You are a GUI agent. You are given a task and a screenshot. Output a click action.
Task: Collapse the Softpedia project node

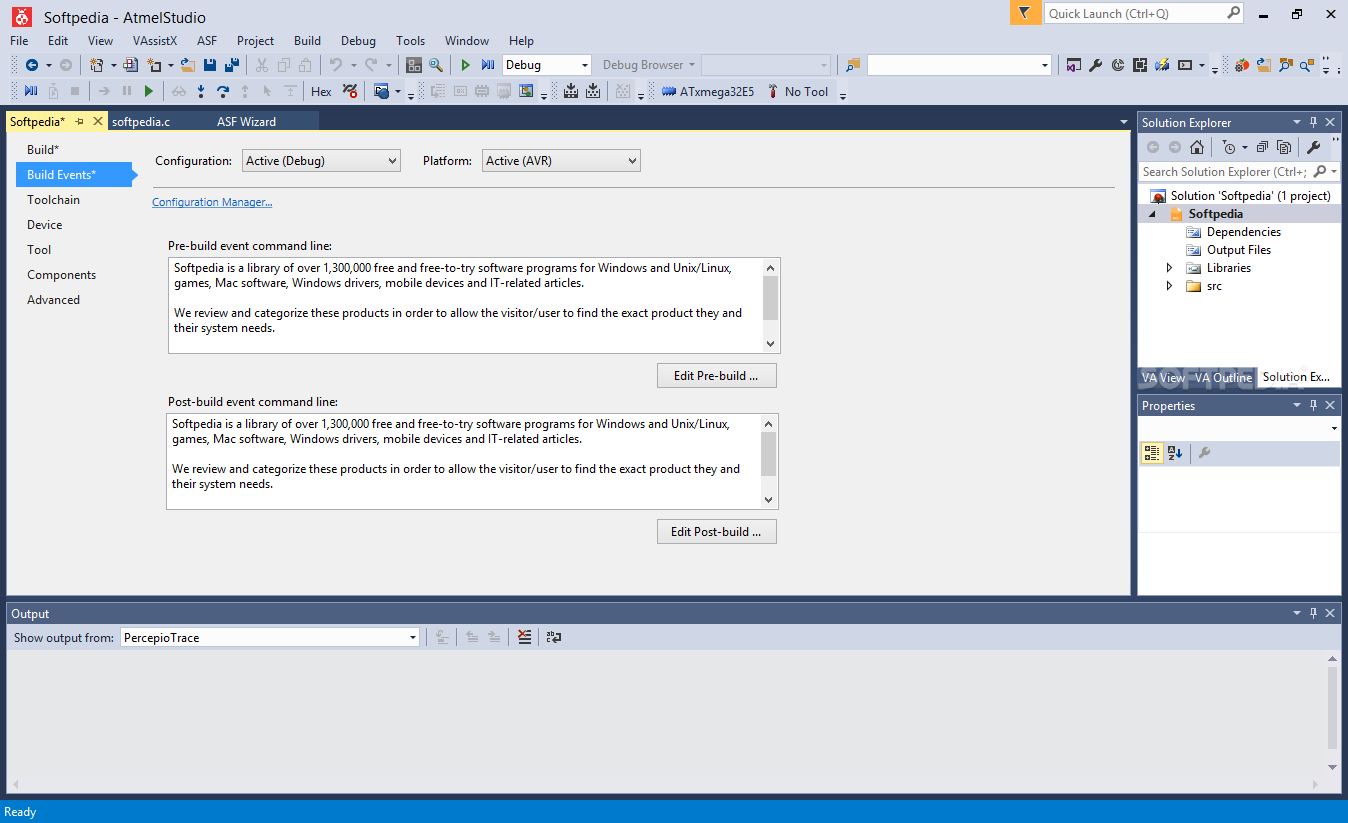1151,214
